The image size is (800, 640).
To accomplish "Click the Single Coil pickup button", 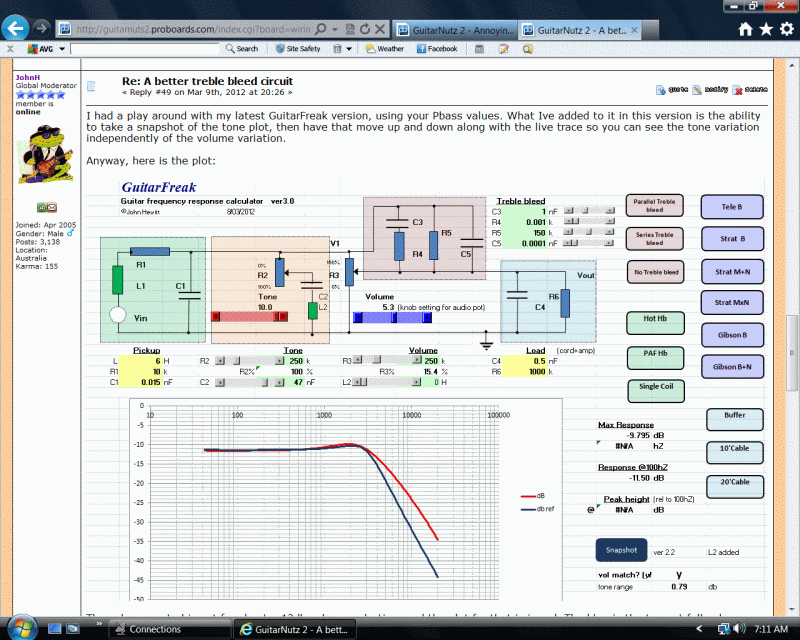I will tap(656, 391).
